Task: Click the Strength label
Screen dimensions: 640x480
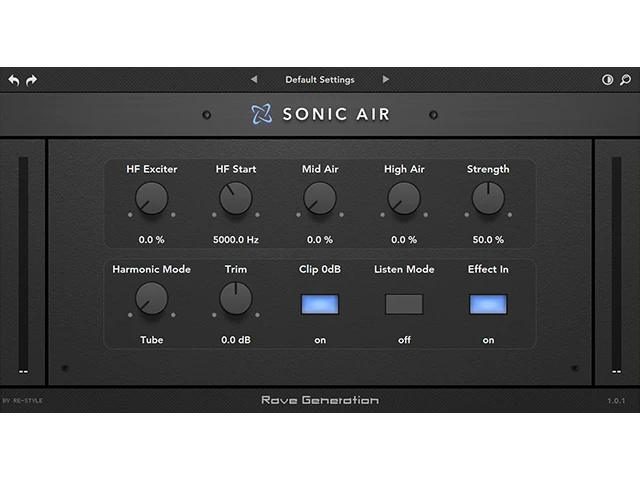Action: [488, 169]
